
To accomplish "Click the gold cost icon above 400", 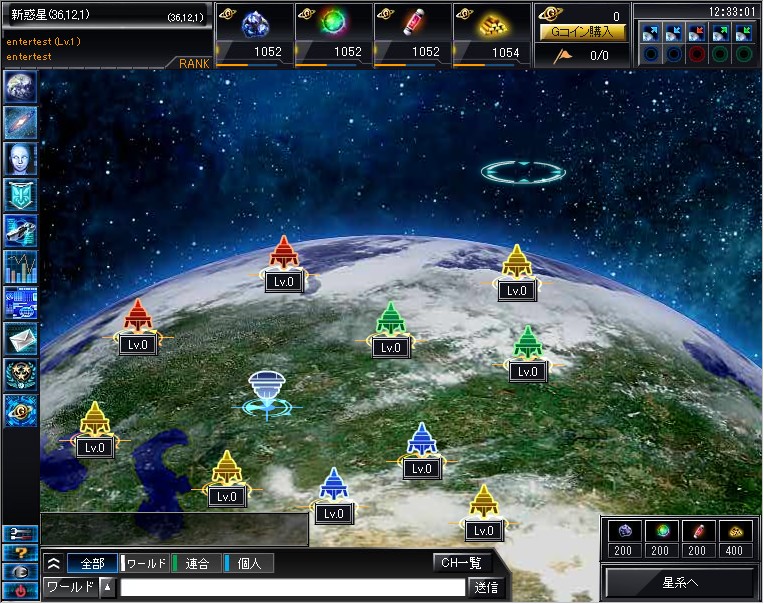I will [735, 531].
